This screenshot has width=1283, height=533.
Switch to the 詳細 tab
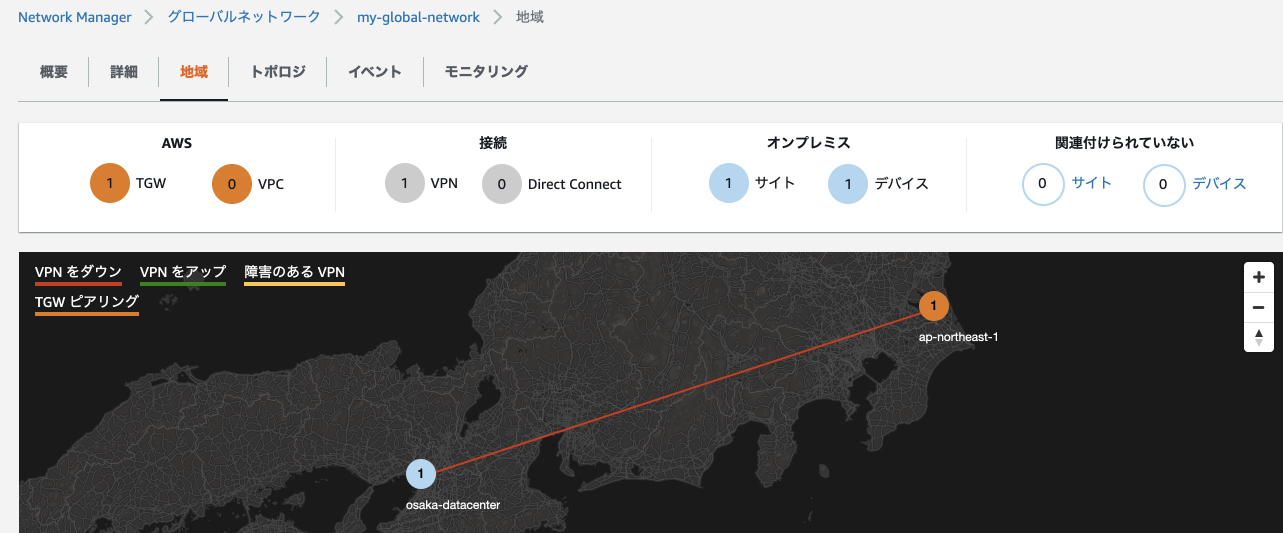124,72
